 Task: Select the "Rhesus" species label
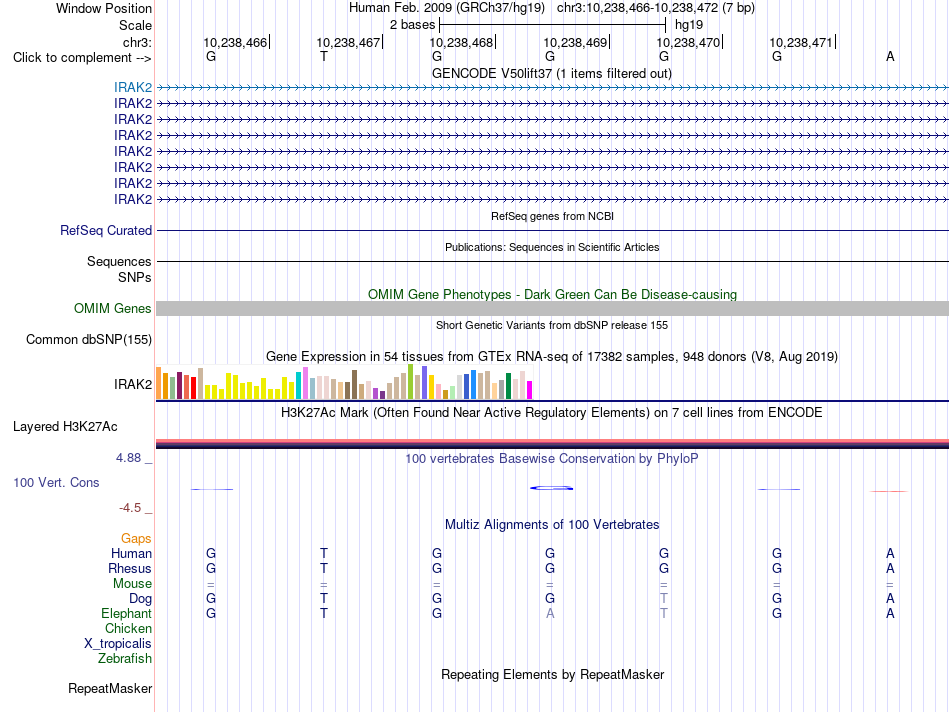click(130, 568)
